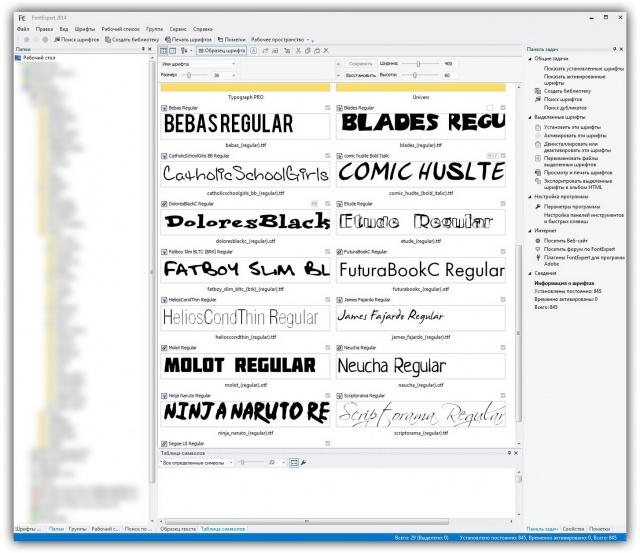The image size is (640, 553).
Task: Click the Размер slider handle
Action: click(x=189, y=75)
